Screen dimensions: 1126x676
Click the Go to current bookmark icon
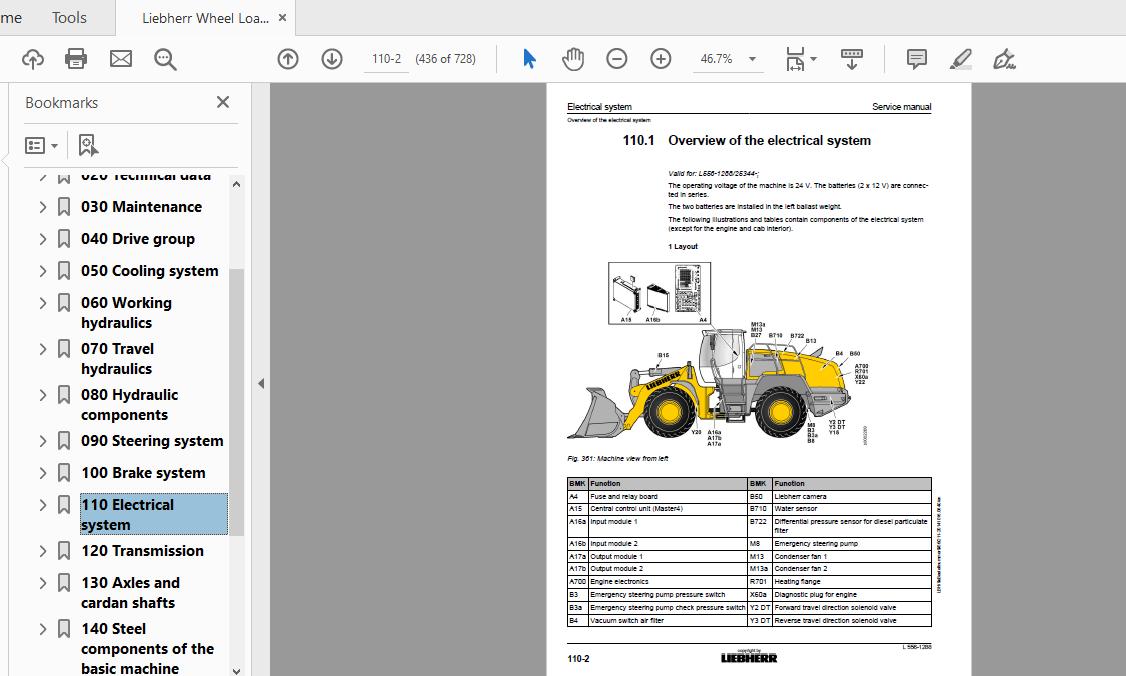tap(88, 145)
